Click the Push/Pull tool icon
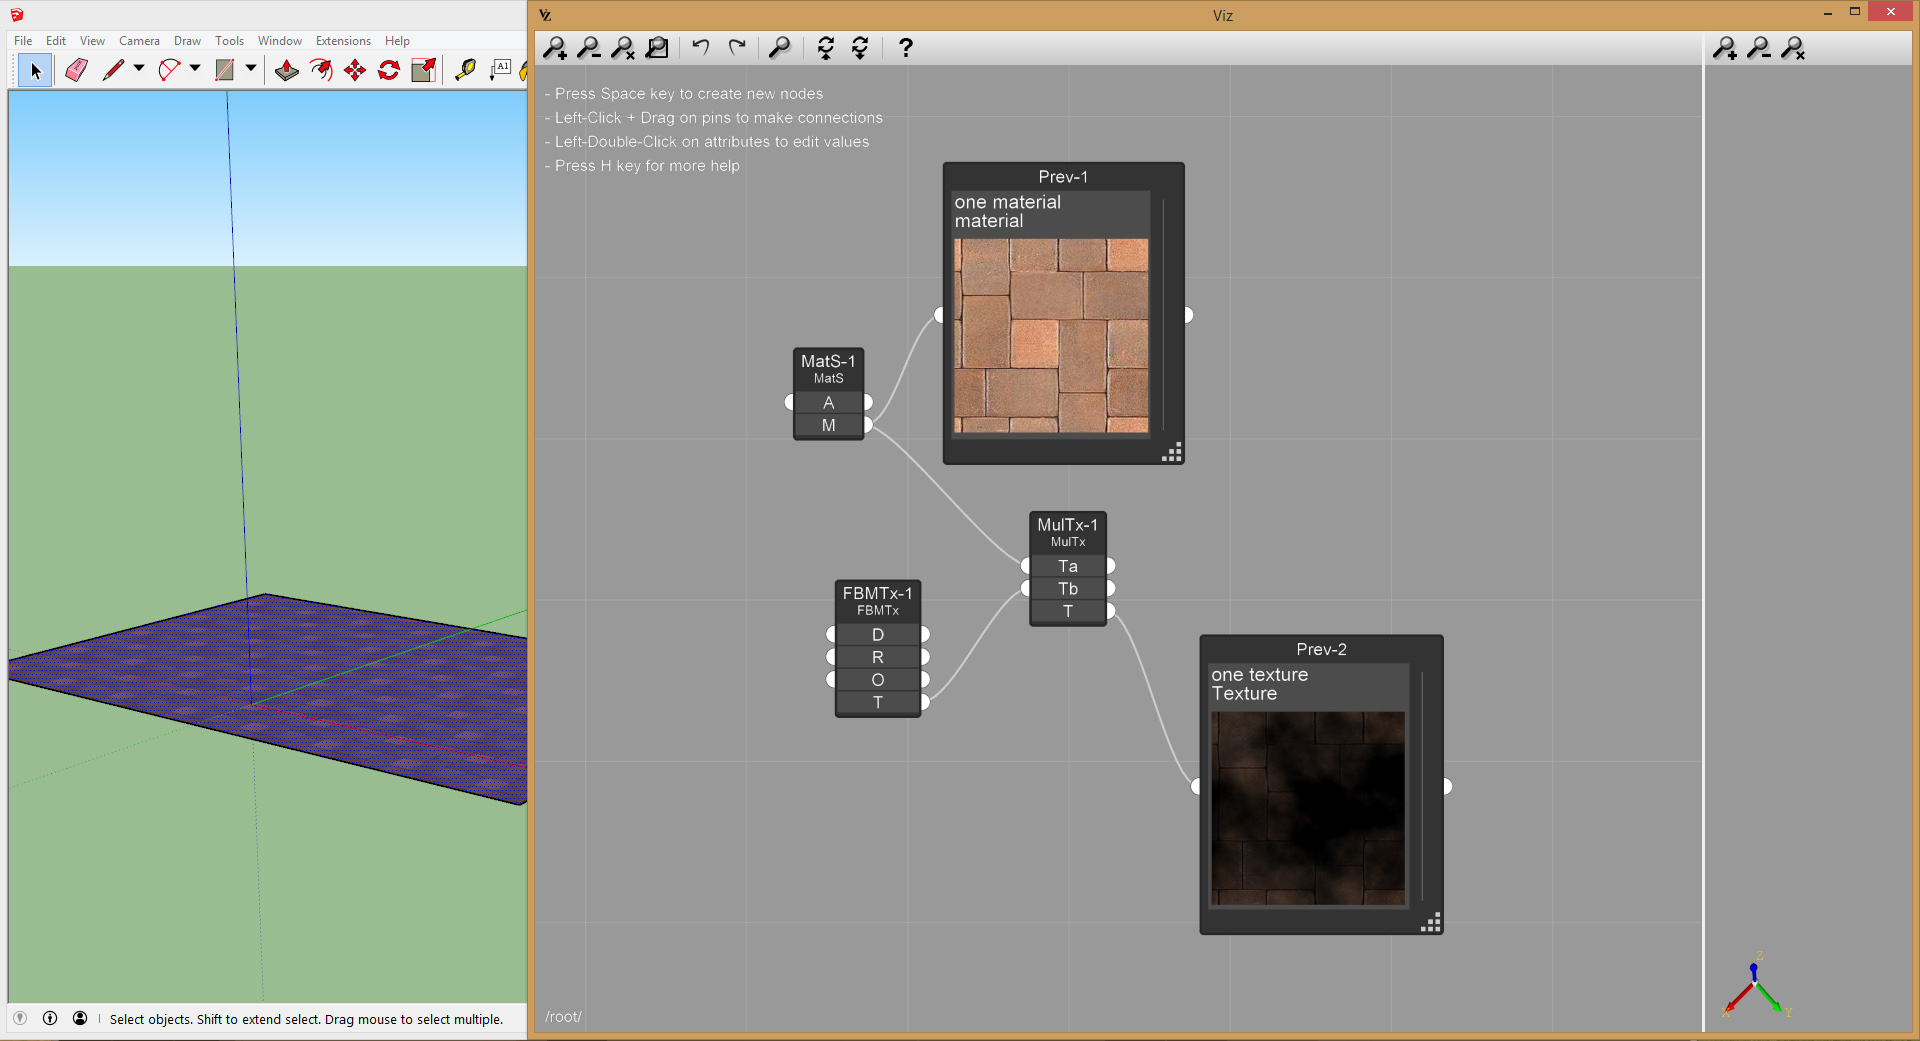Image resolution: width=1920 pixels, height=1041 pixels. [x=287, y=70]
